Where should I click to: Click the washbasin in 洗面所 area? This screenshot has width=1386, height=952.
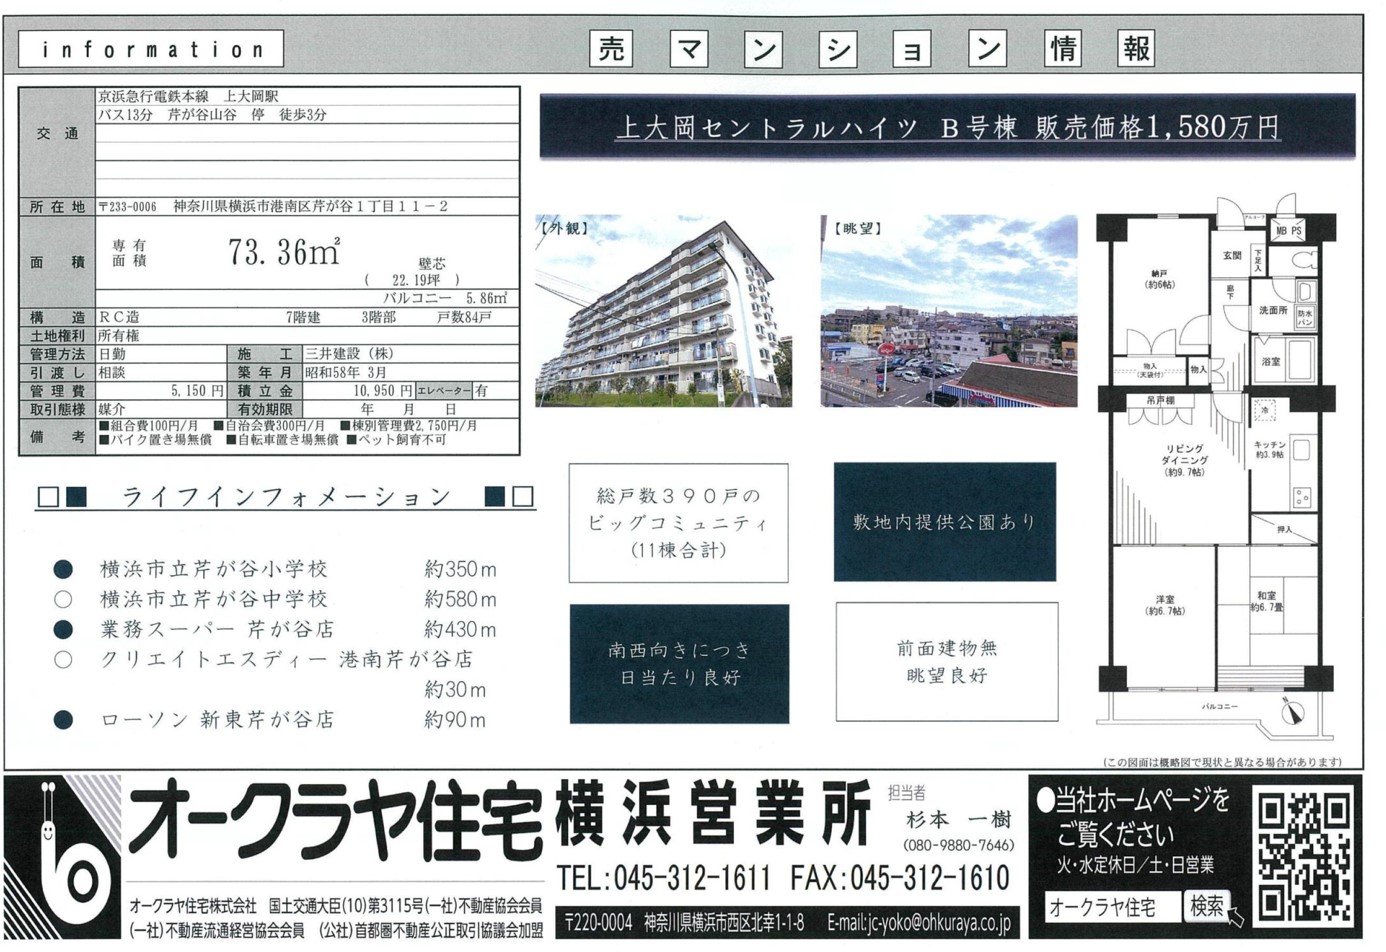(1304, 292)
